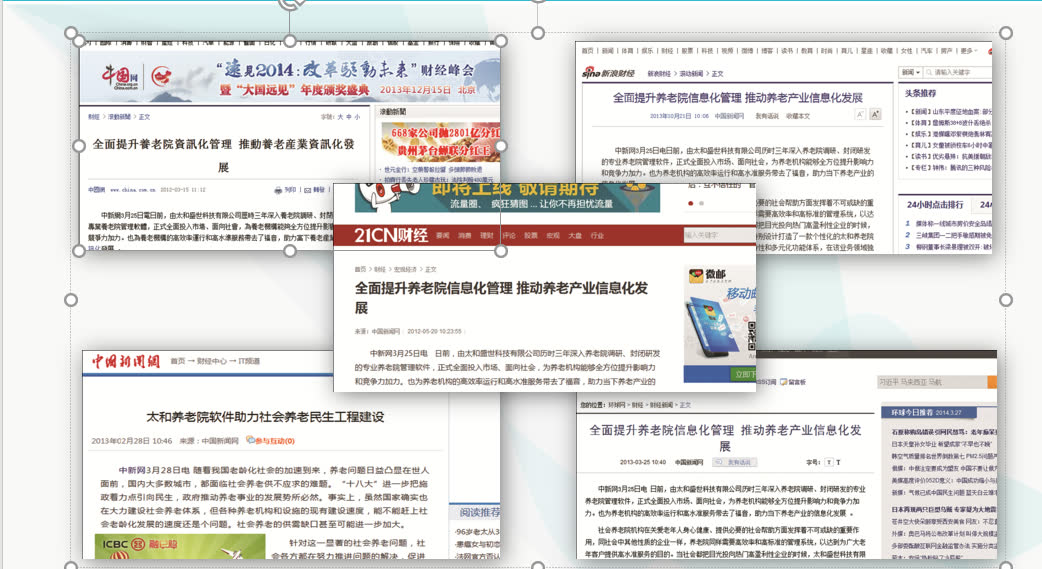The image size is (1042, 569).
Task: Click bottom-middle sizing handle of China.com screenshot
Action: [x=290, y=251]
